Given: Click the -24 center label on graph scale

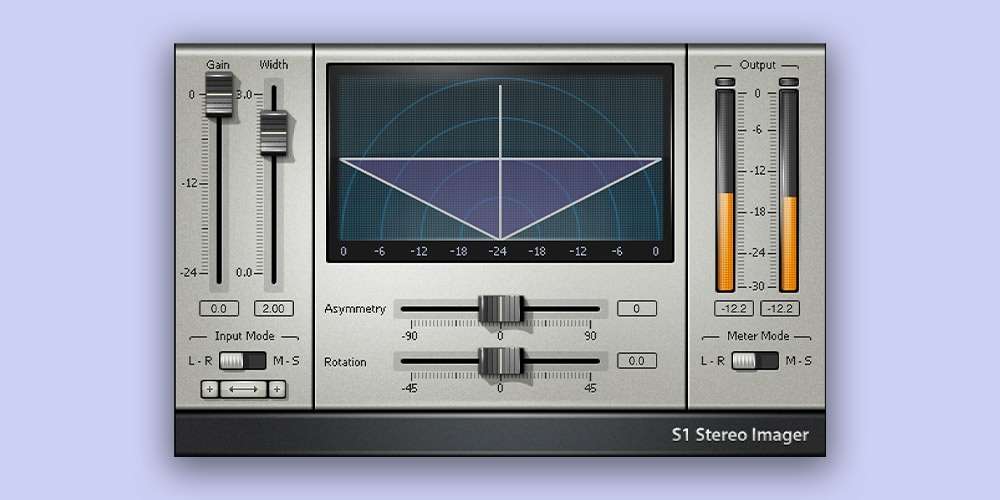Looking at the screenshot, I should point(497,251).
